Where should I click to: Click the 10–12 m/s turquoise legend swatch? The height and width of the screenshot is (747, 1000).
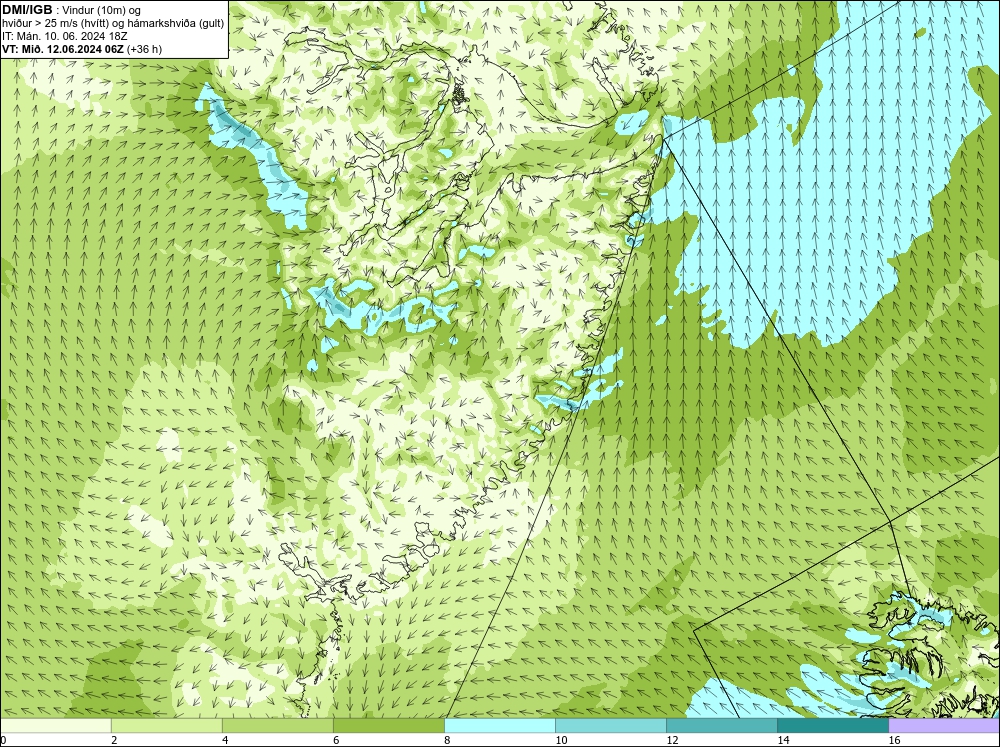pyautogui.click(x=611, y=725)
